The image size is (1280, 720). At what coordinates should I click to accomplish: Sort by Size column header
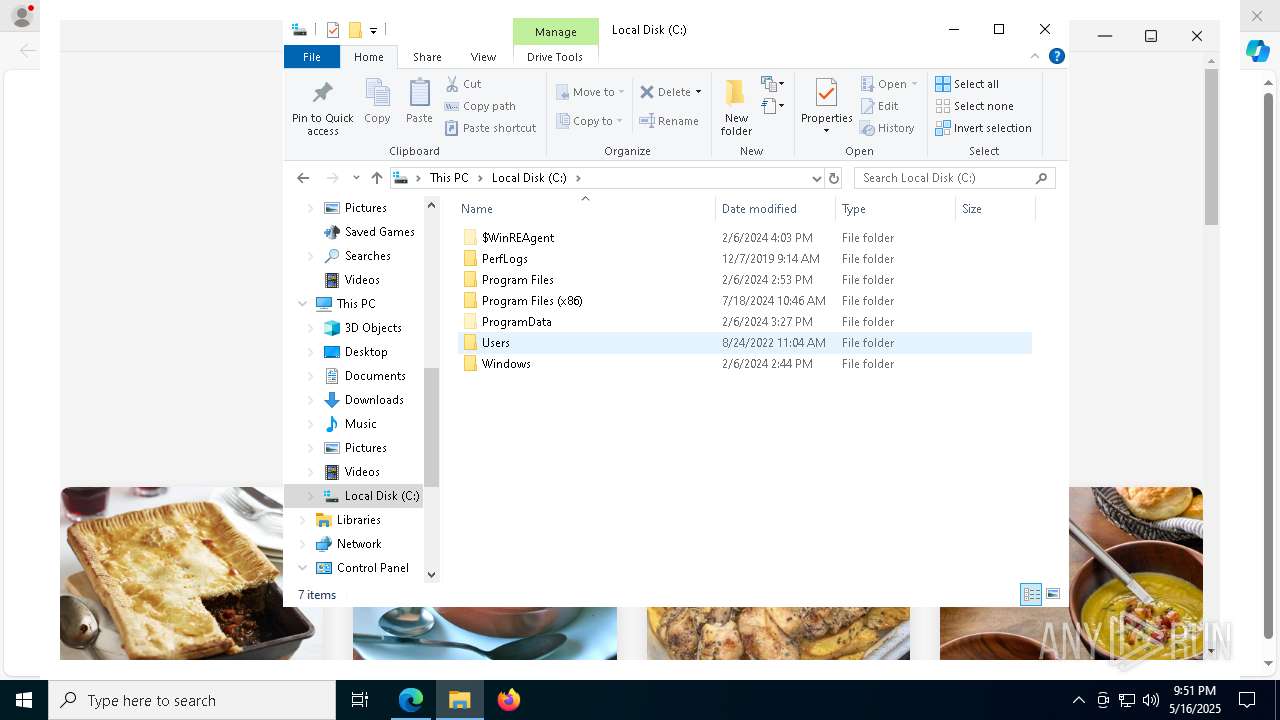pyautogui.click(x=995, y=209)
